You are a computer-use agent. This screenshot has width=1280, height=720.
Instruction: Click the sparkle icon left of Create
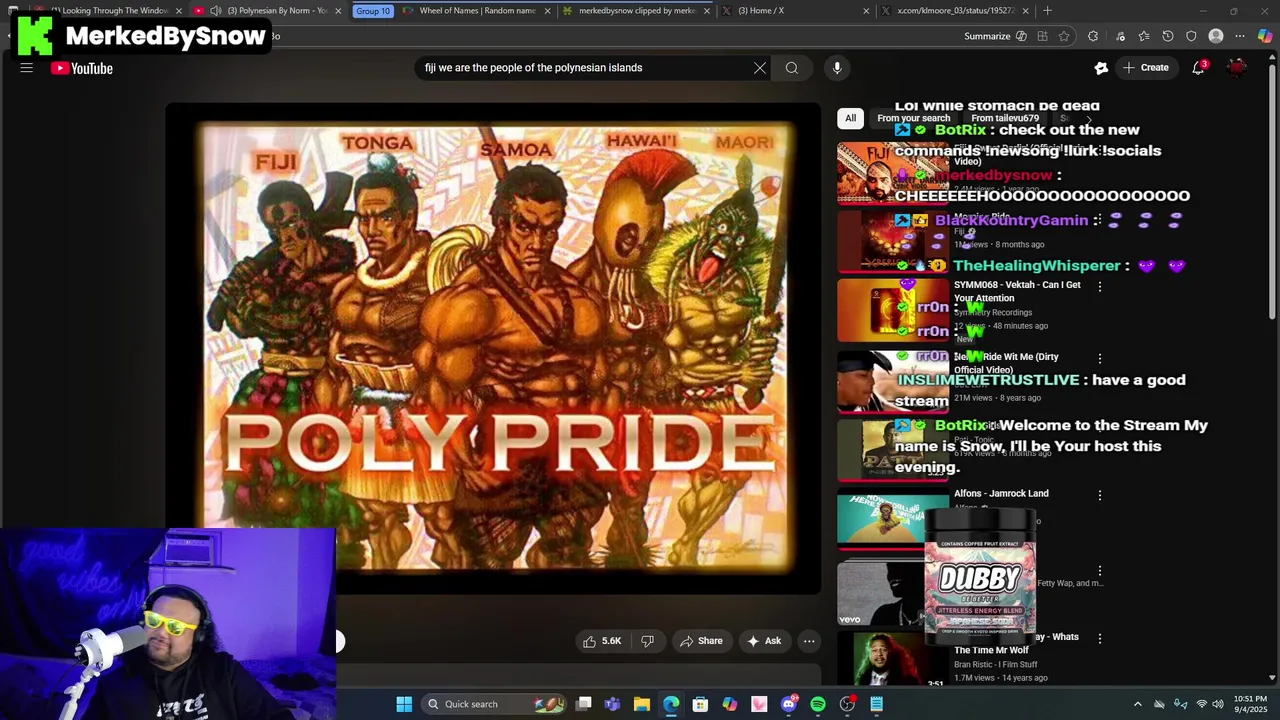(x=1101, y=68)
